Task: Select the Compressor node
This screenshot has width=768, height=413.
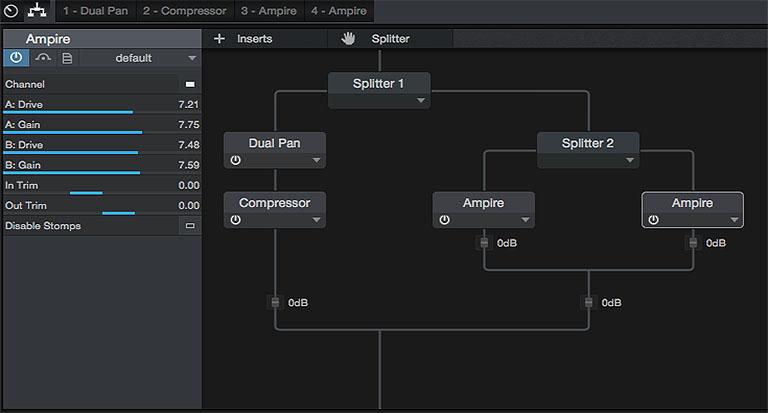Action: (275, 210)
